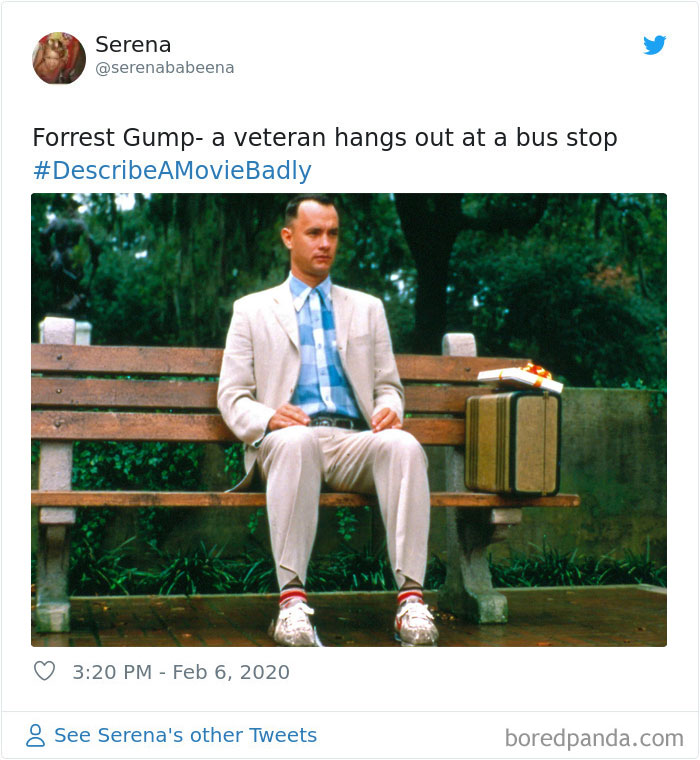Viewport: 700px width, 760px height.
Task: Click the display name Serena
Action: pos(133,45)
